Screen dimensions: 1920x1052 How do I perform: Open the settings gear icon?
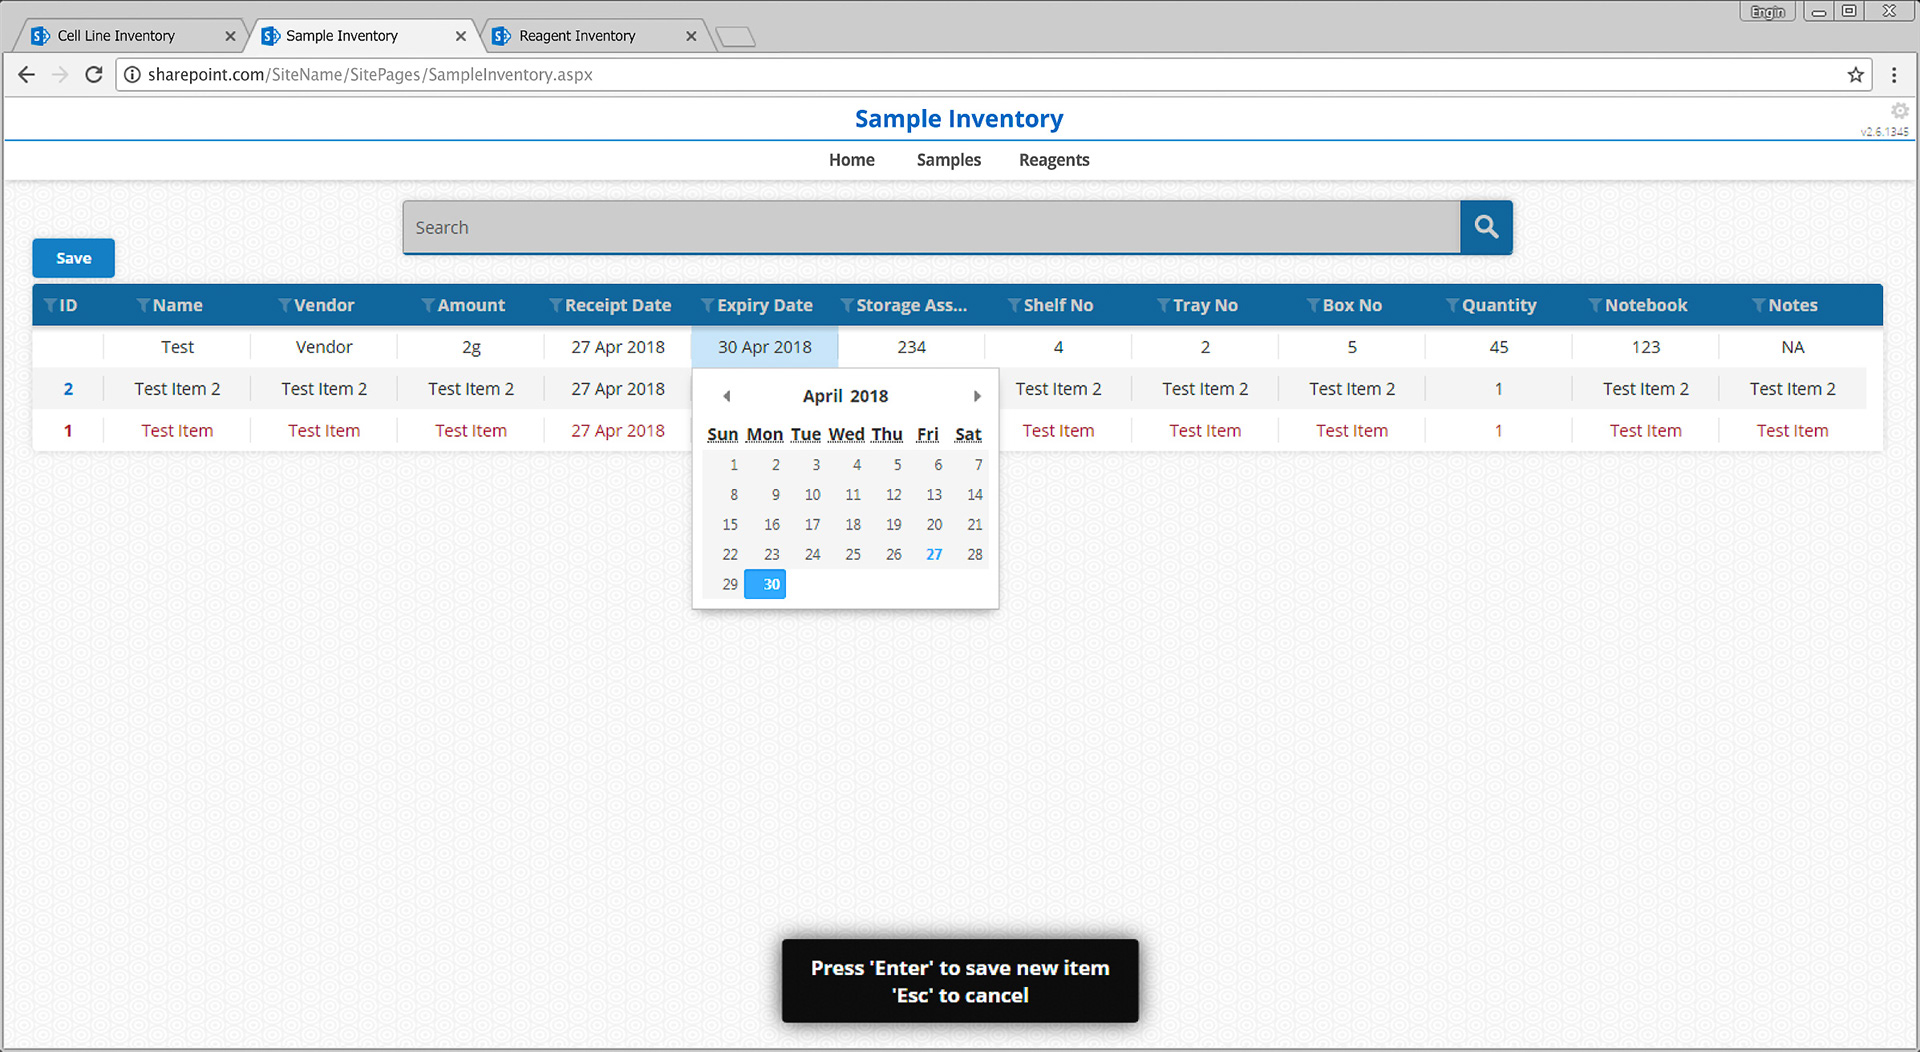pos(1899,111)
